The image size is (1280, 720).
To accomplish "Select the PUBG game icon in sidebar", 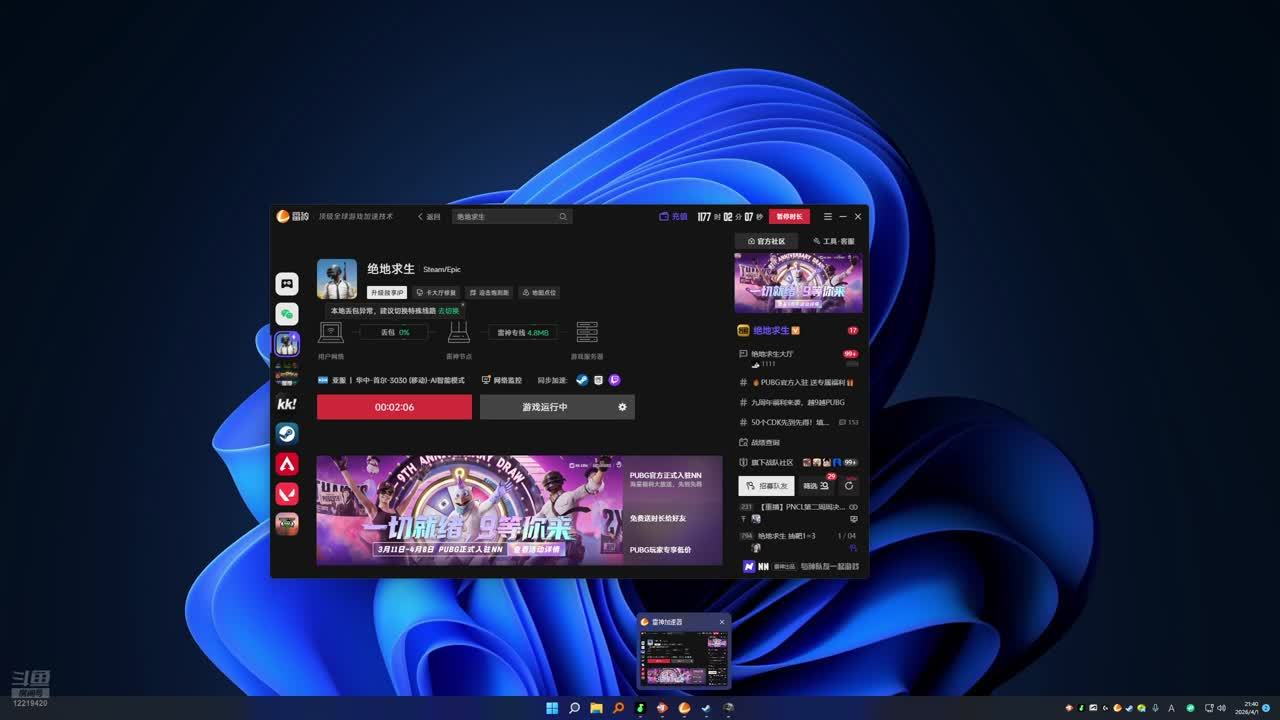I will click(x=287, y=344).
